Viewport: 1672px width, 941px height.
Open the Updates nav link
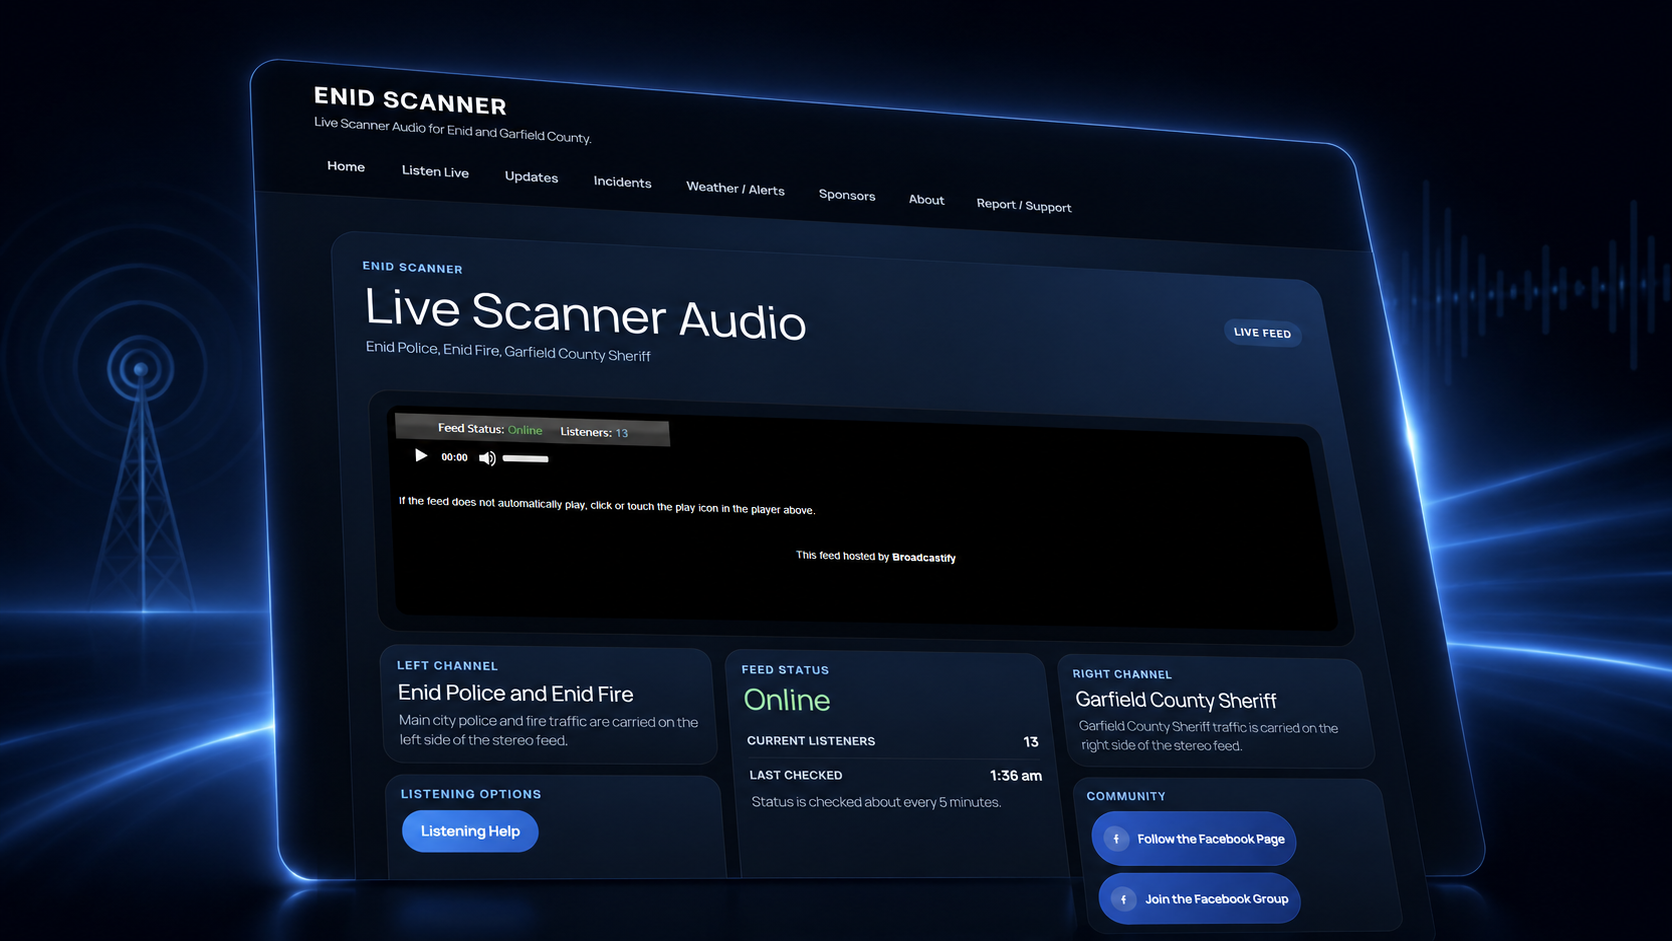click(531, 177)
